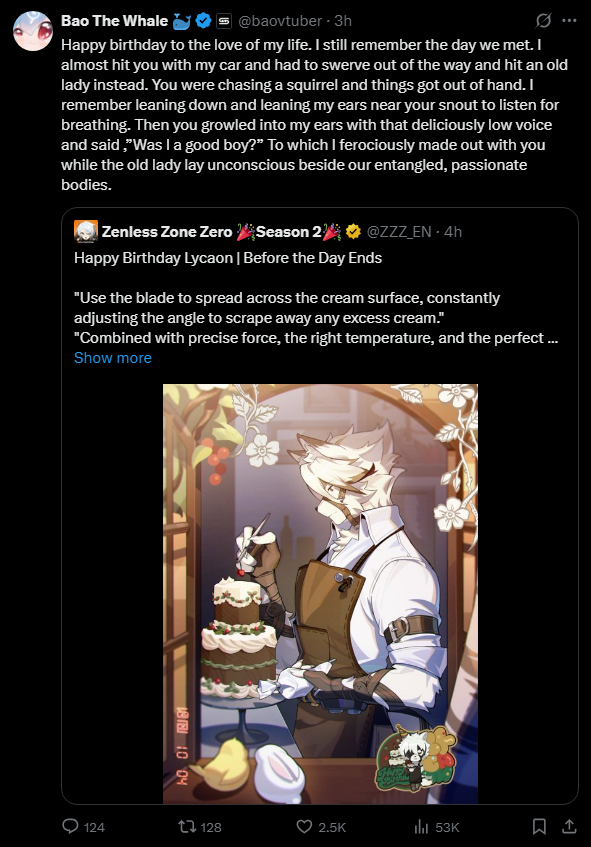The image size is (591, 847).
Task: View post analytics showing 53K views
Action: tap(436, 826)
